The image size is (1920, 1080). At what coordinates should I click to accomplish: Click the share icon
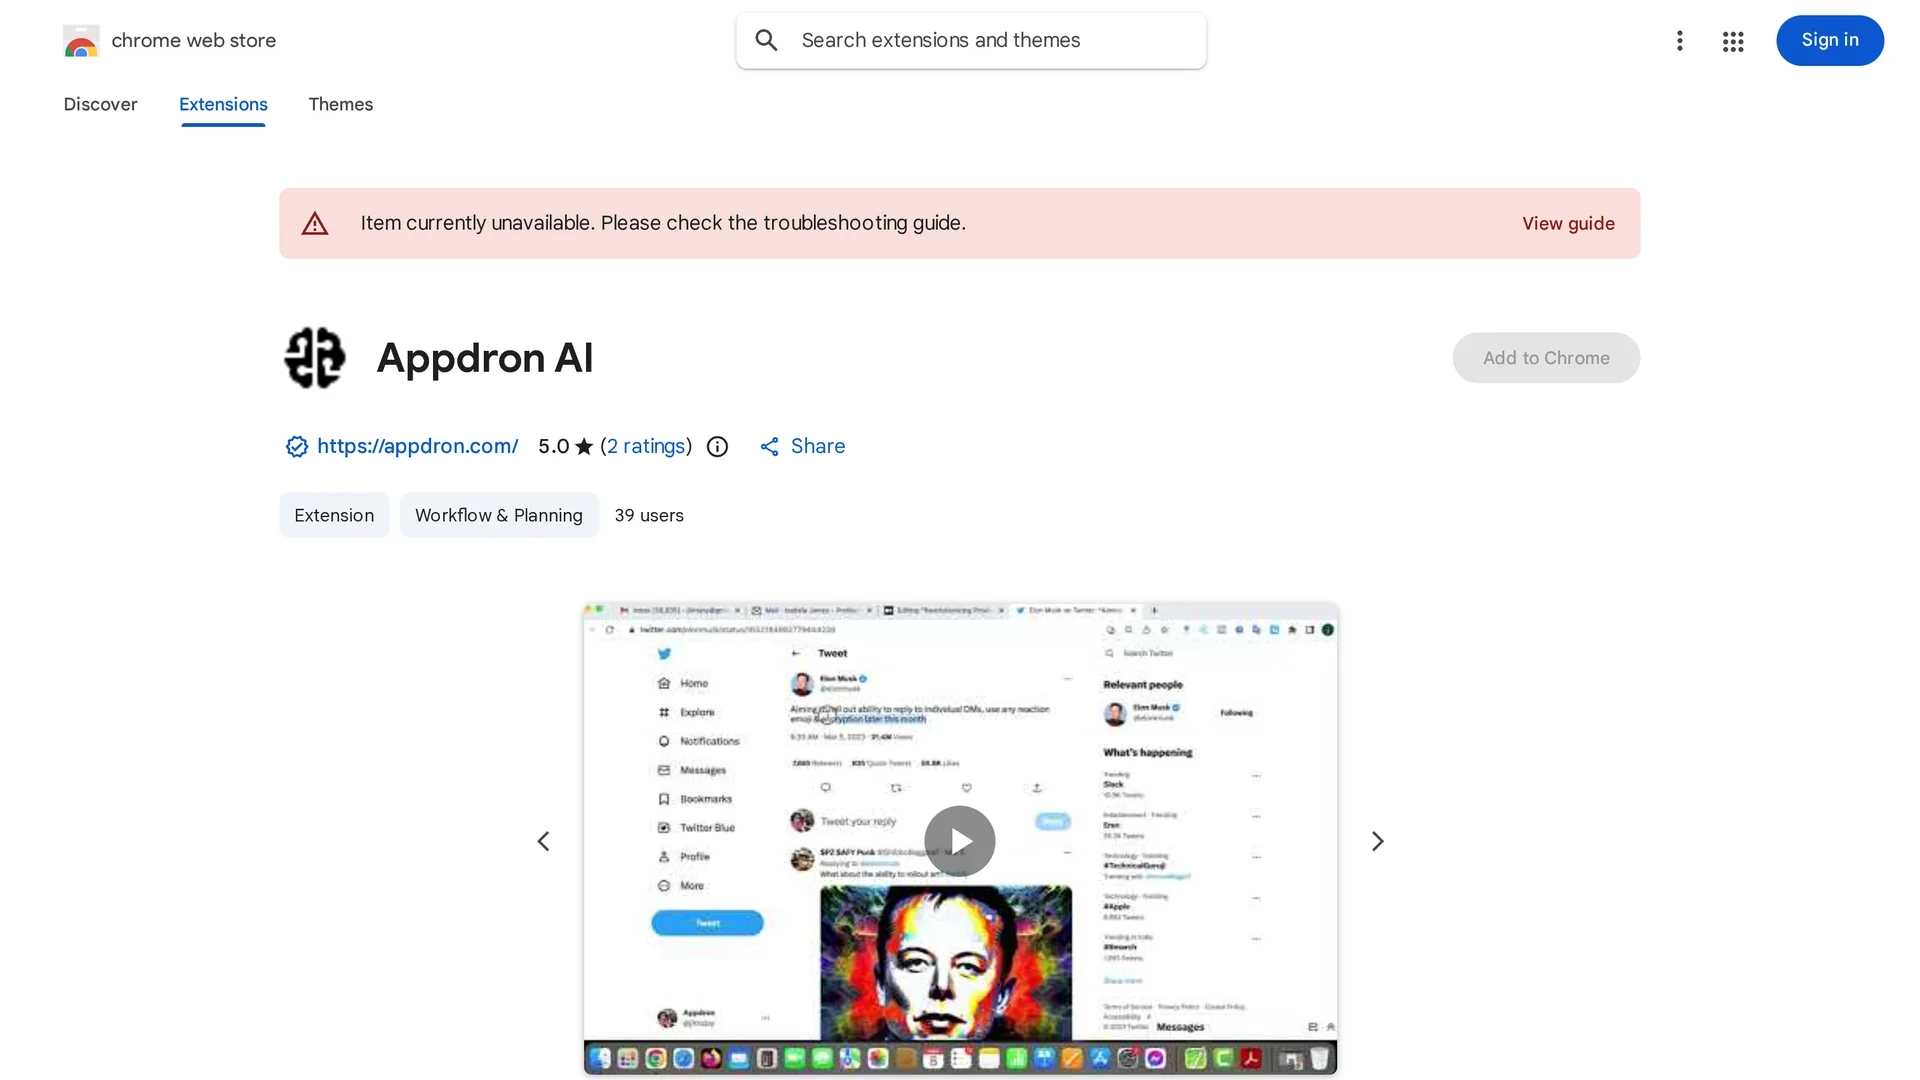click(x=769, y=447)
